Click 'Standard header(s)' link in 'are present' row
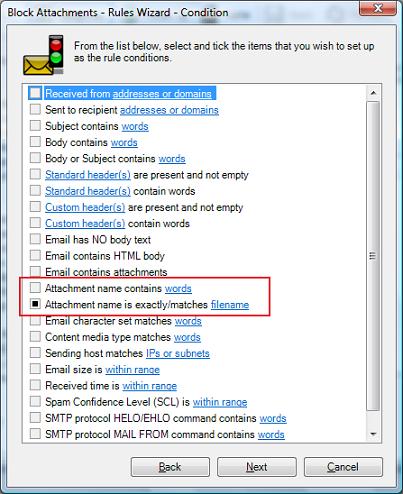This screenshot has height=494, width=403. click(88, 175)
